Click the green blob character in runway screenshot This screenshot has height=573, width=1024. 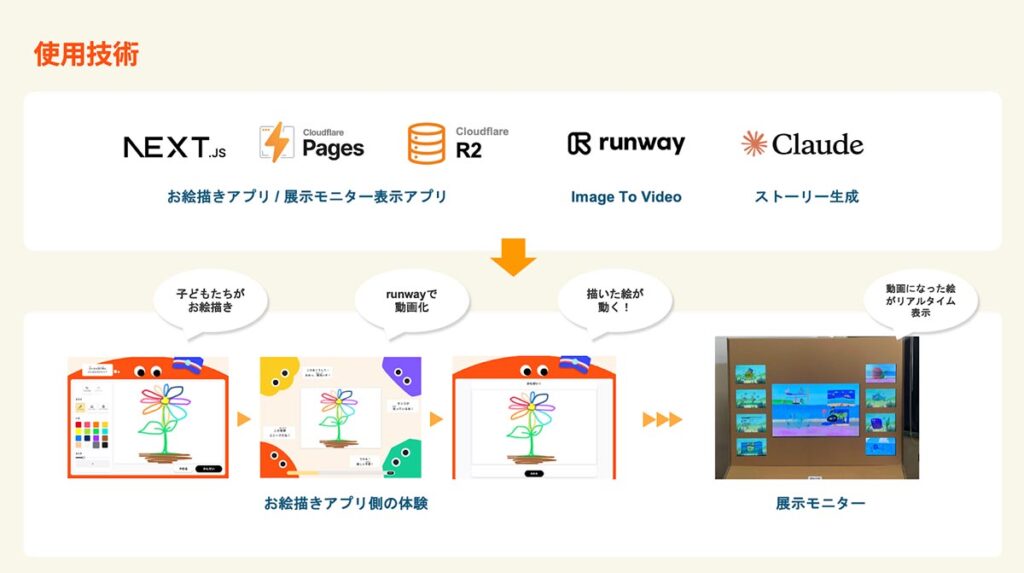(402, 459)
